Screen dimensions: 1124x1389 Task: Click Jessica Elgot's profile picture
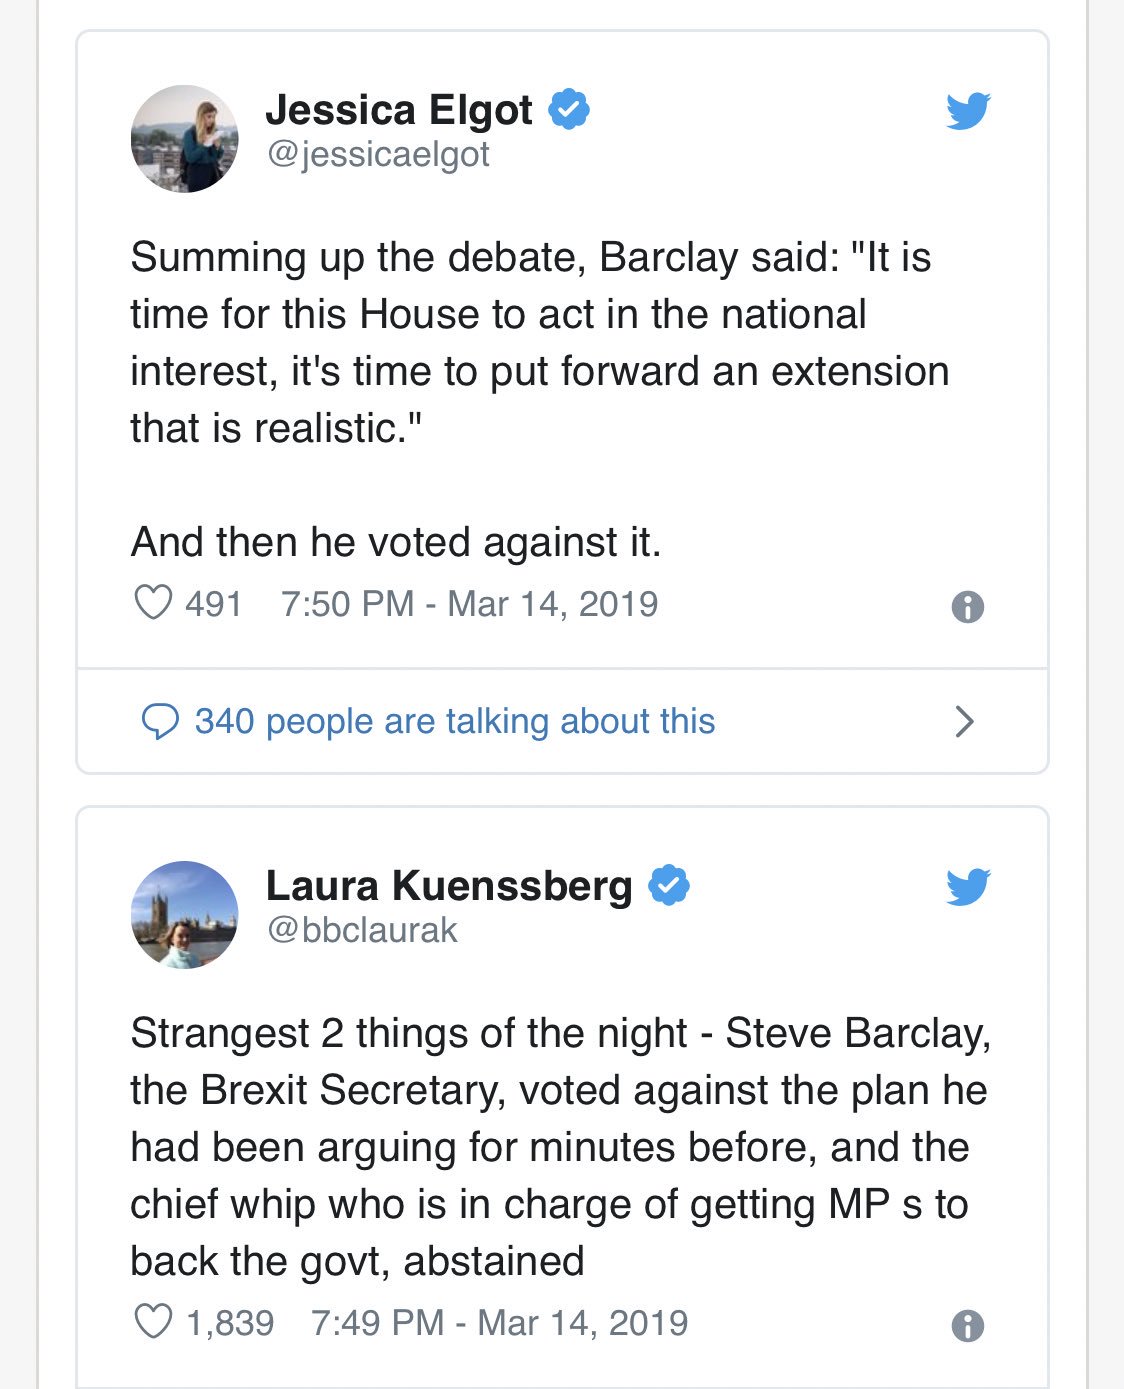point(185,139)
